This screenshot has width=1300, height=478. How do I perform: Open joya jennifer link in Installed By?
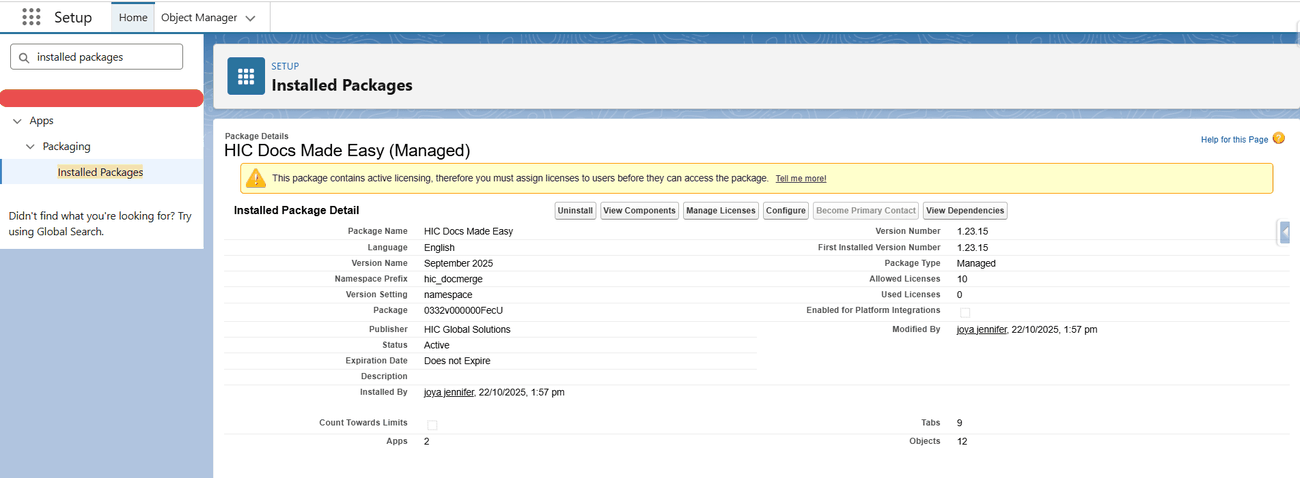pyautogui.click(x=449, y=392)
